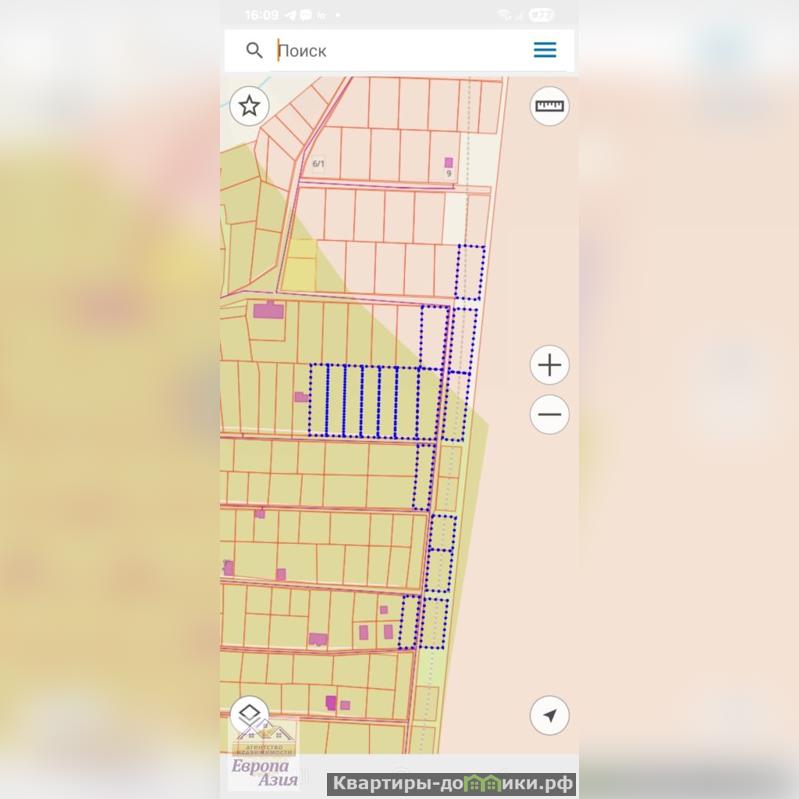Select the bottommost right blue dotted parcel

pos(433,624)
